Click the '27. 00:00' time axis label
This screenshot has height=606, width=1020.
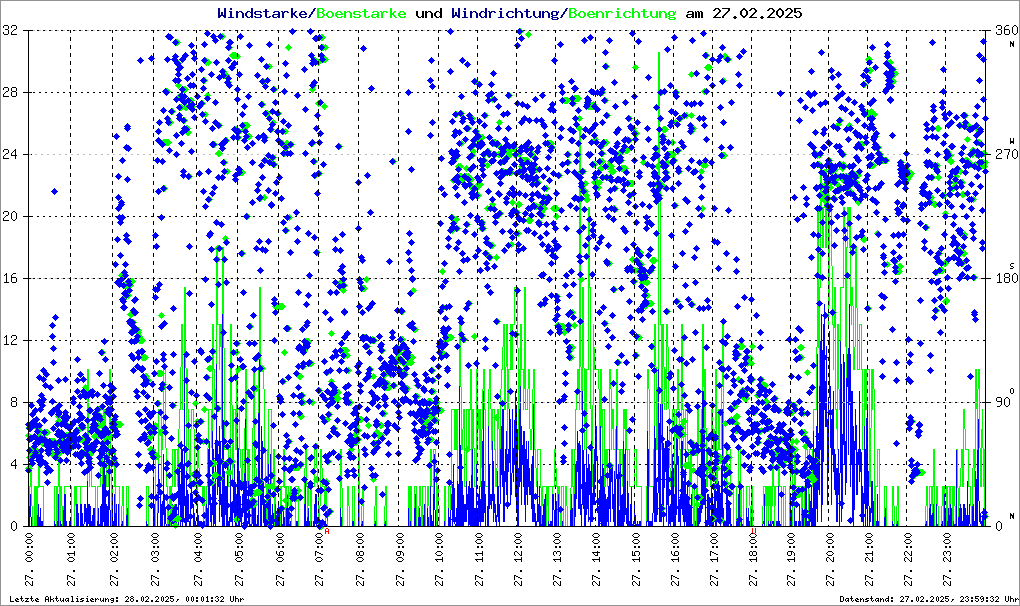33,558
